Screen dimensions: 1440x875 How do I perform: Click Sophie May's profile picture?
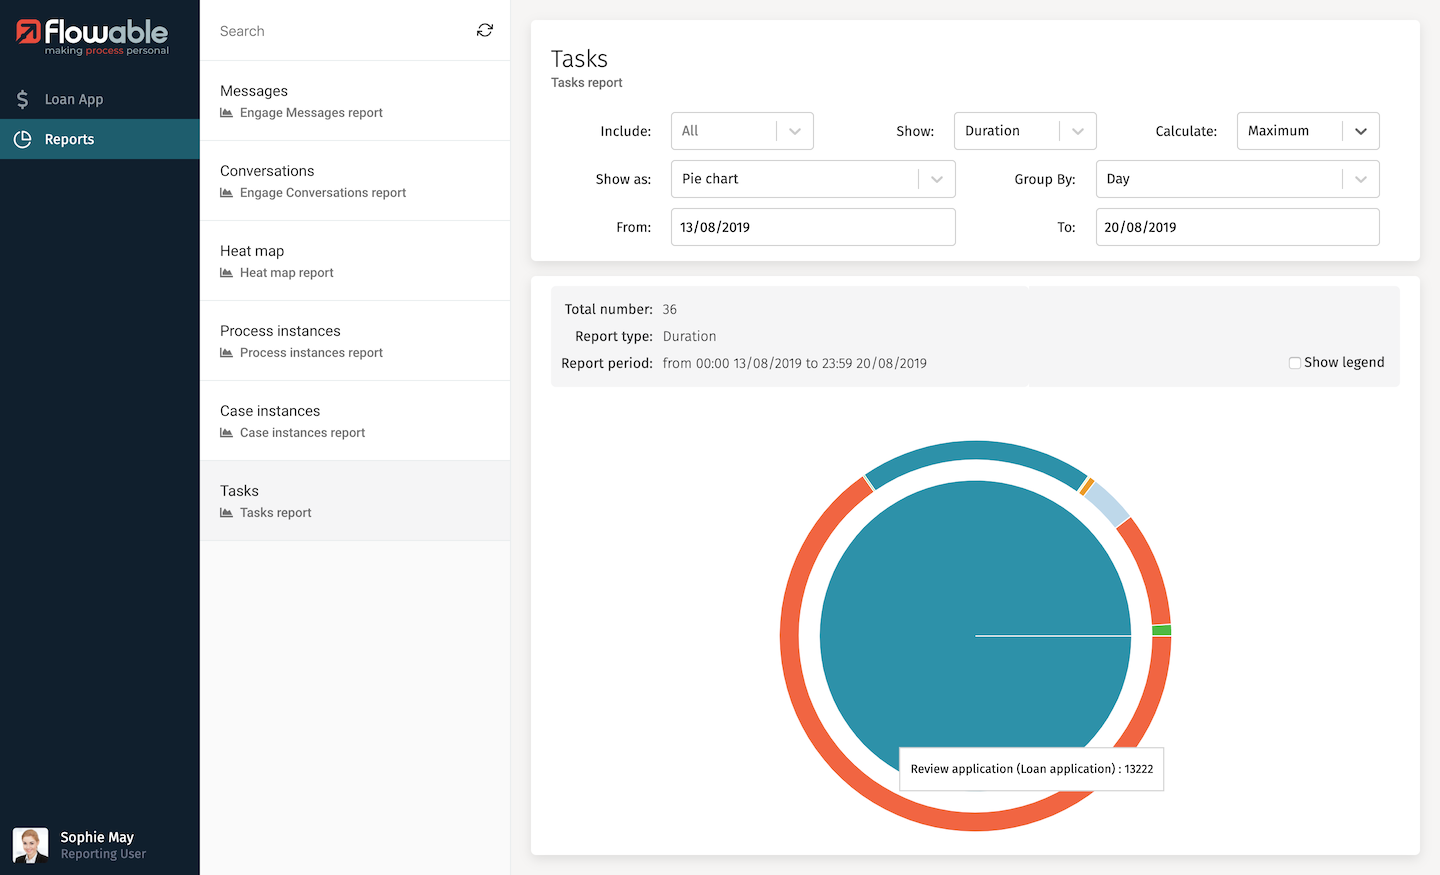point(30,845)
